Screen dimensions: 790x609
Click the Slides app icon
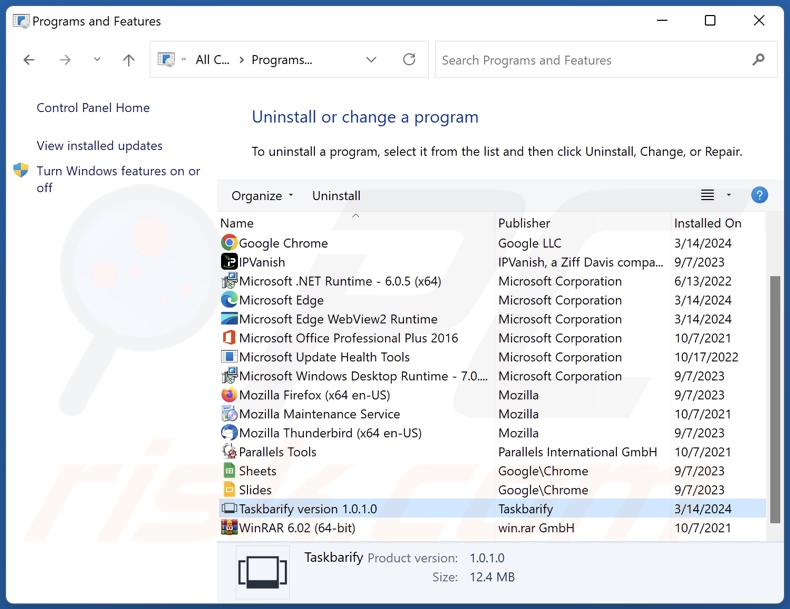(229, 490)
